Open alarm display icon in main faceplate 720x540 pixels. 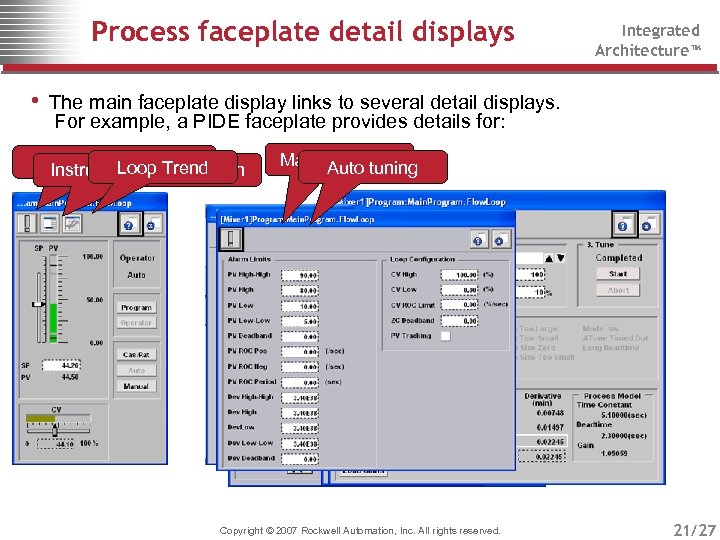(x=27, y=224)
